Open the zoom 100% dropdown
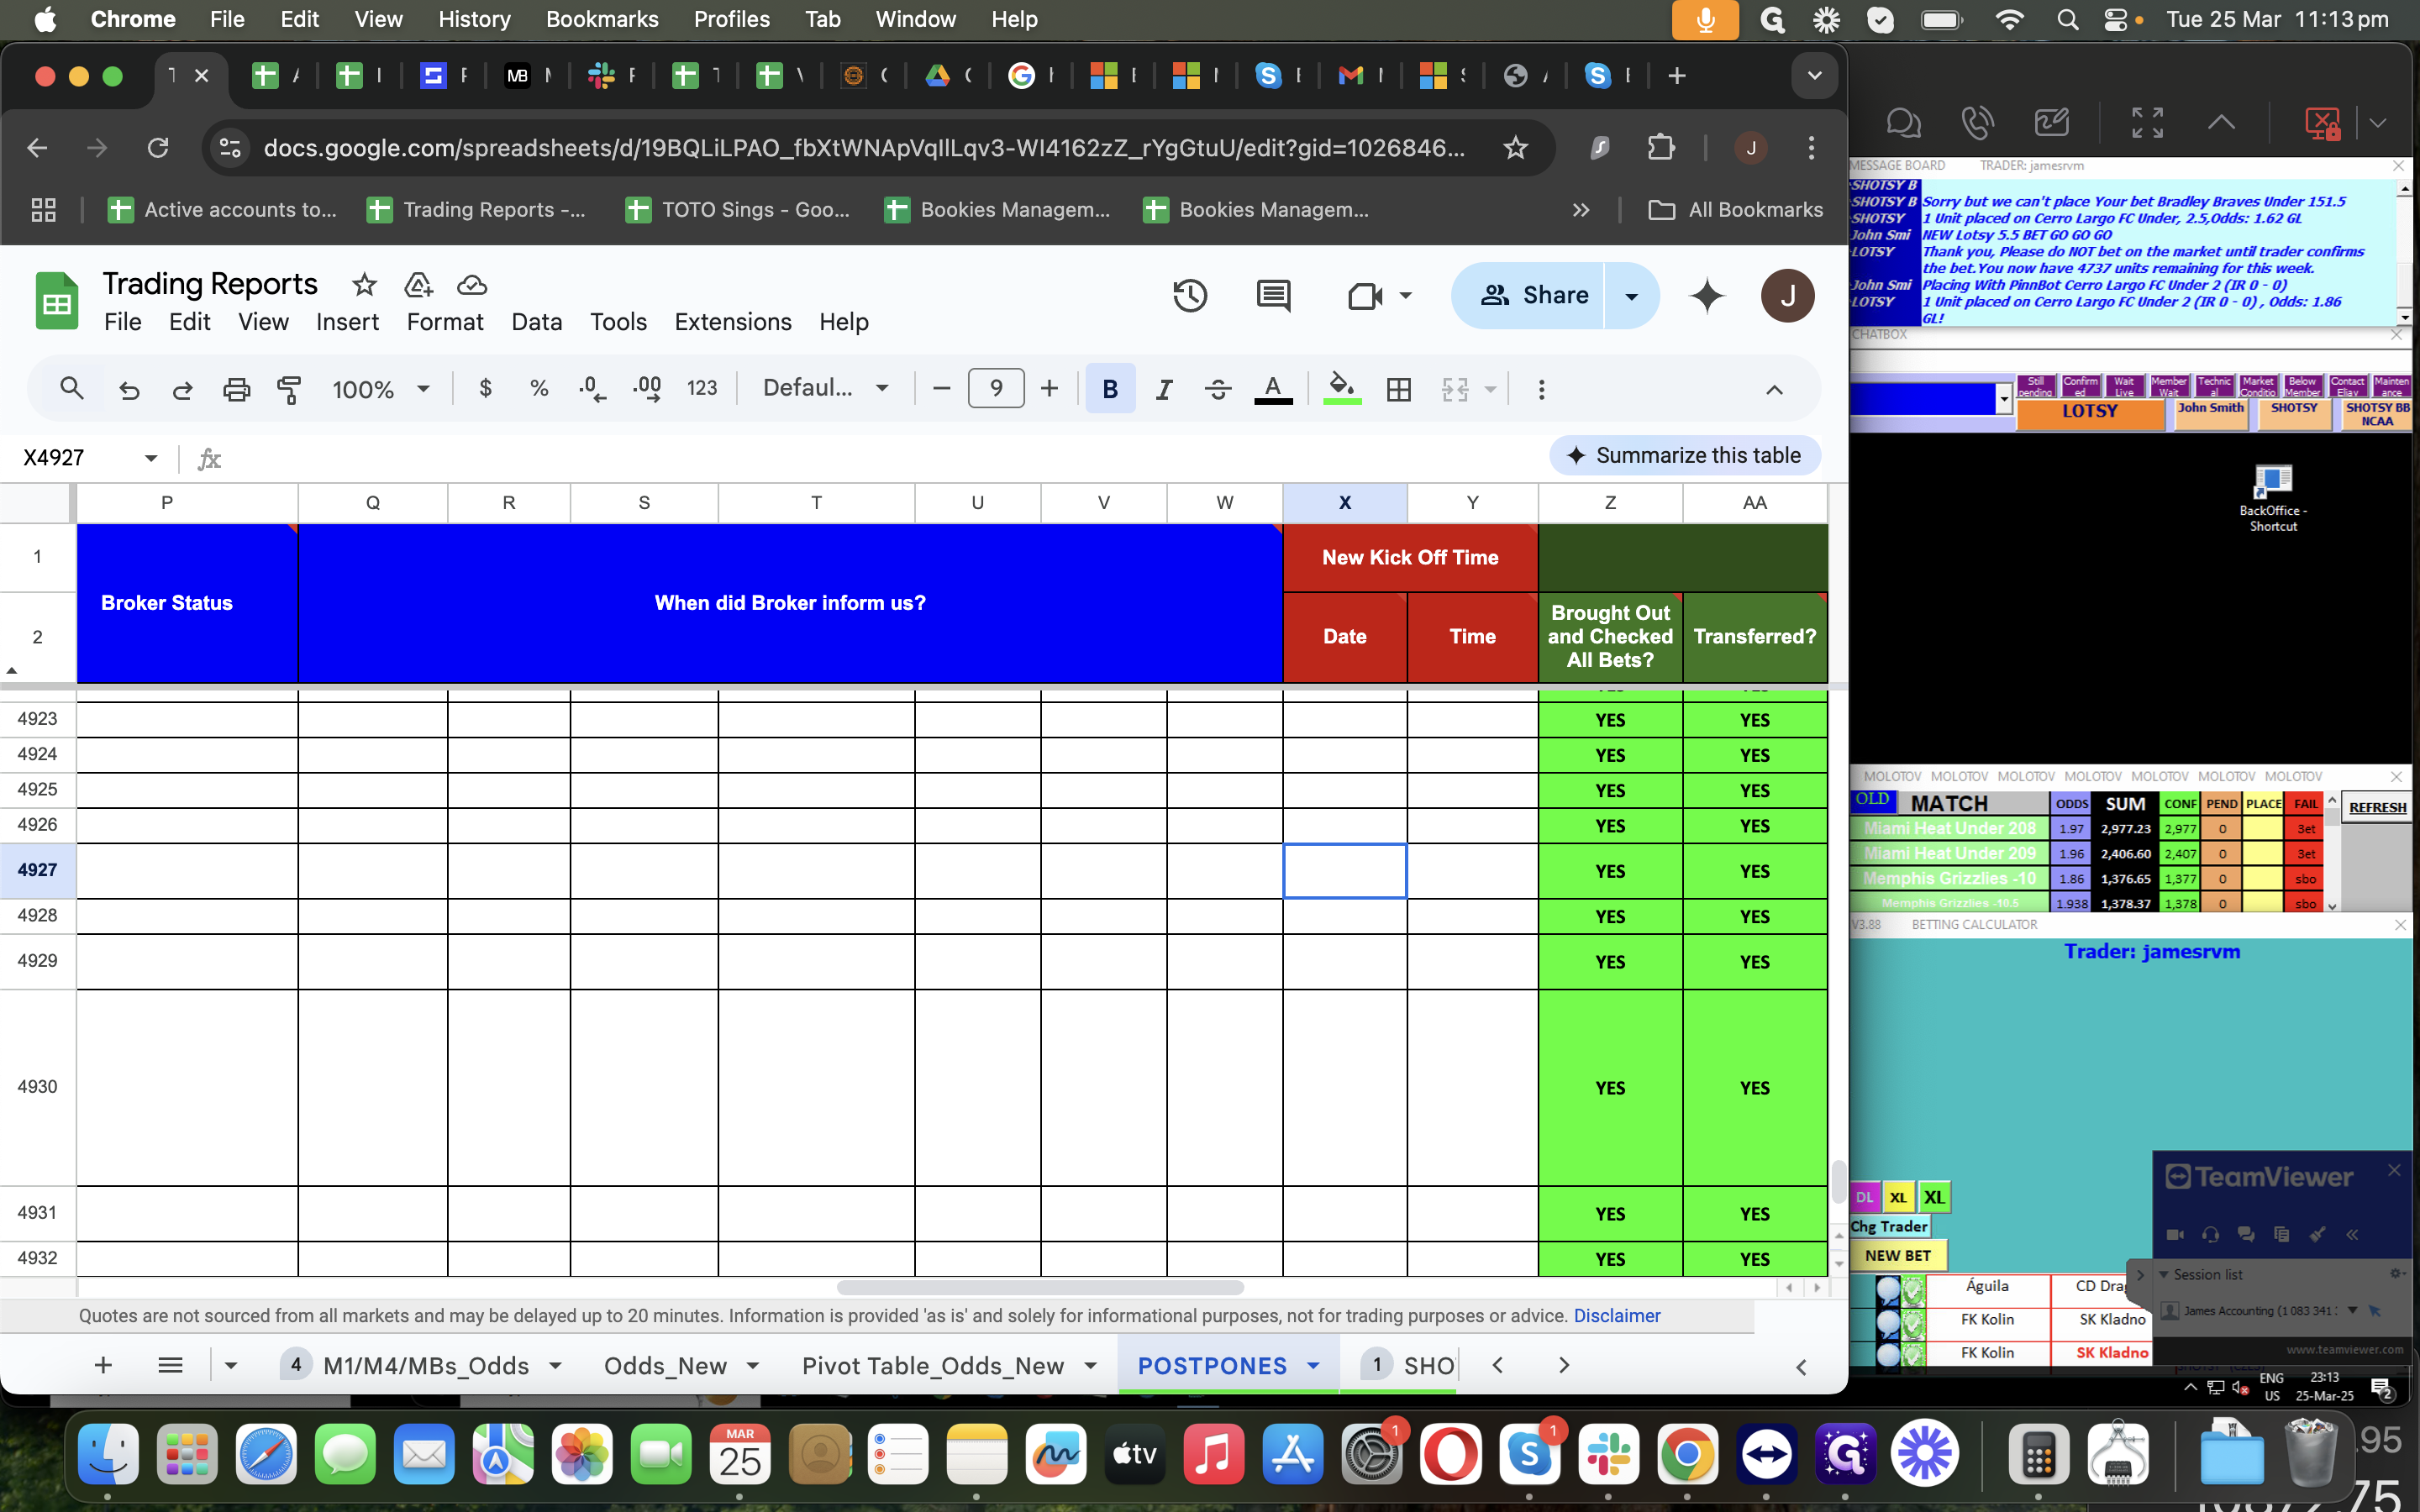Viewport: 2420px width, 1512px height. [380, 389]
